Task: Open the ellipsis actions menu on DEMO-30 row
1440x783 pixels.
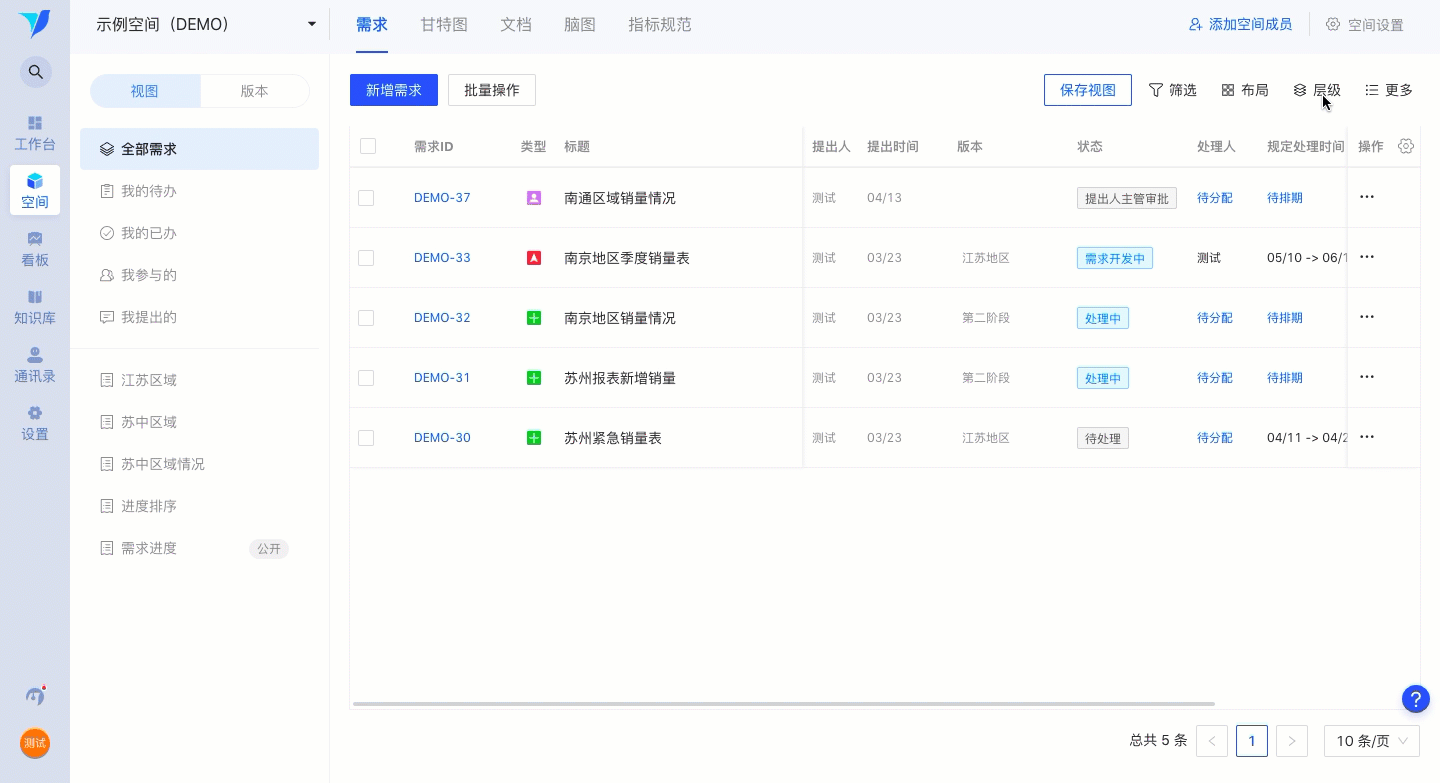Action: (1367, 437)
